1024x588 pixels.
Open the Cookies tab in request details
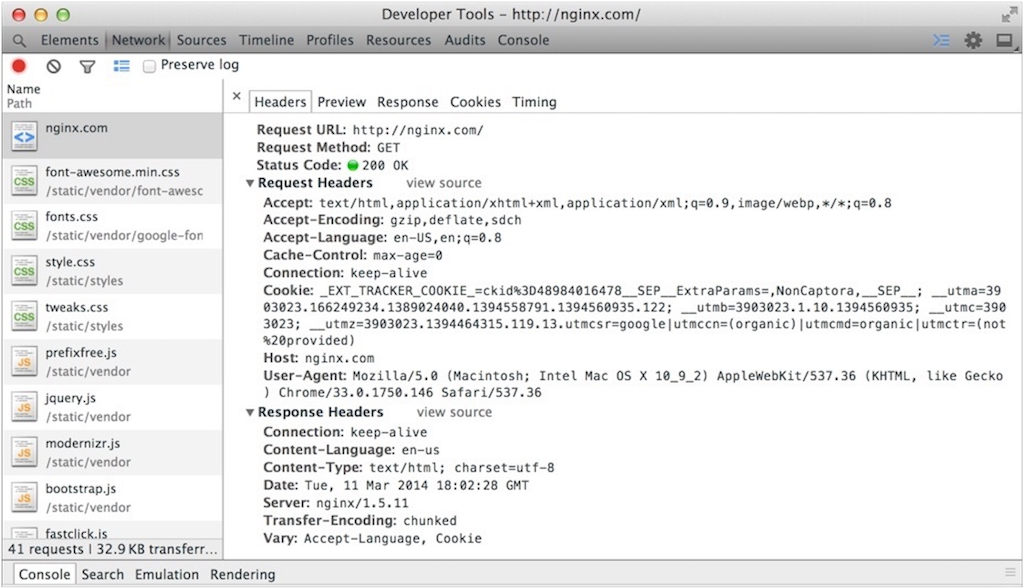point(475,102)
